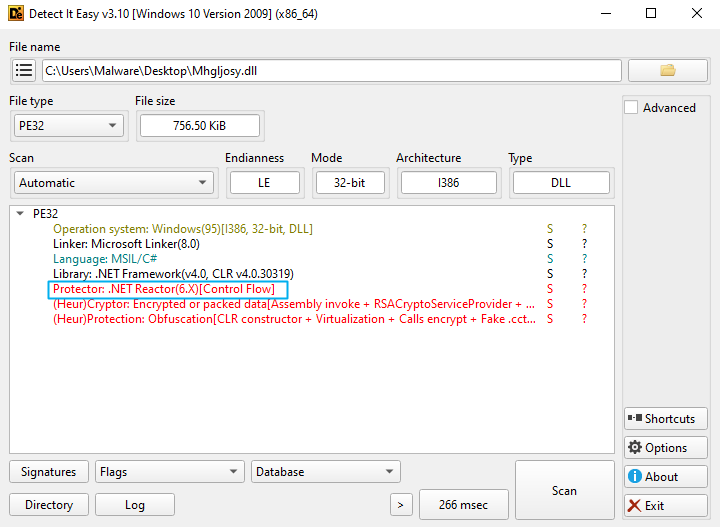Click the large Scan button
720x527 pixels.
tap(564, 490)
